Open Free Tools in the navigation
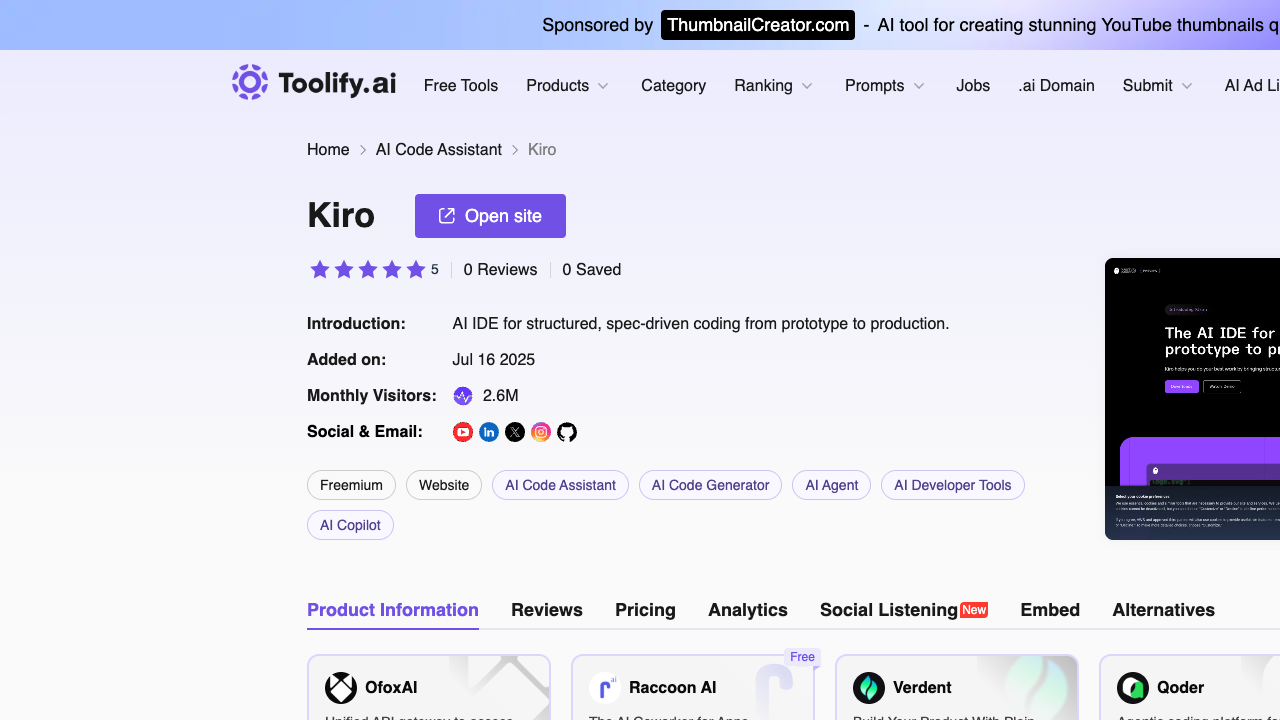 (x=461, y=86)
